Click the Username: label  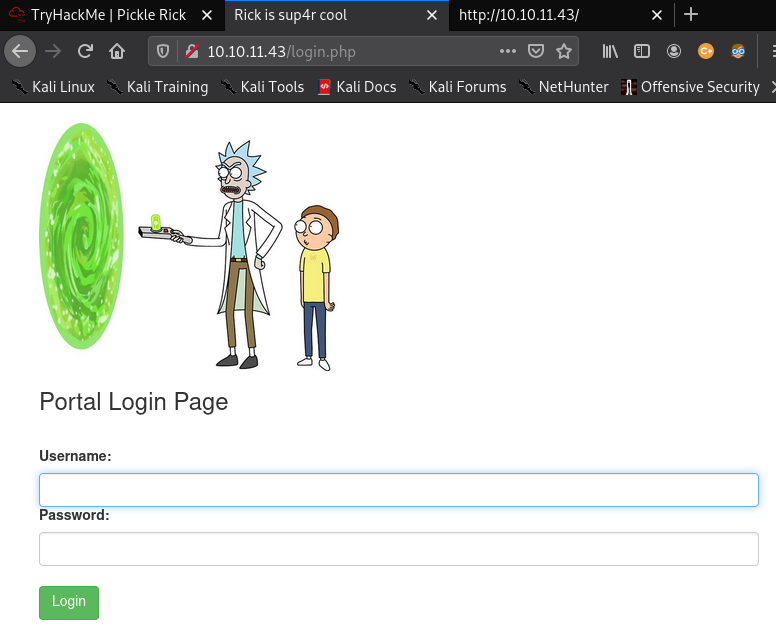click(75, 456)
